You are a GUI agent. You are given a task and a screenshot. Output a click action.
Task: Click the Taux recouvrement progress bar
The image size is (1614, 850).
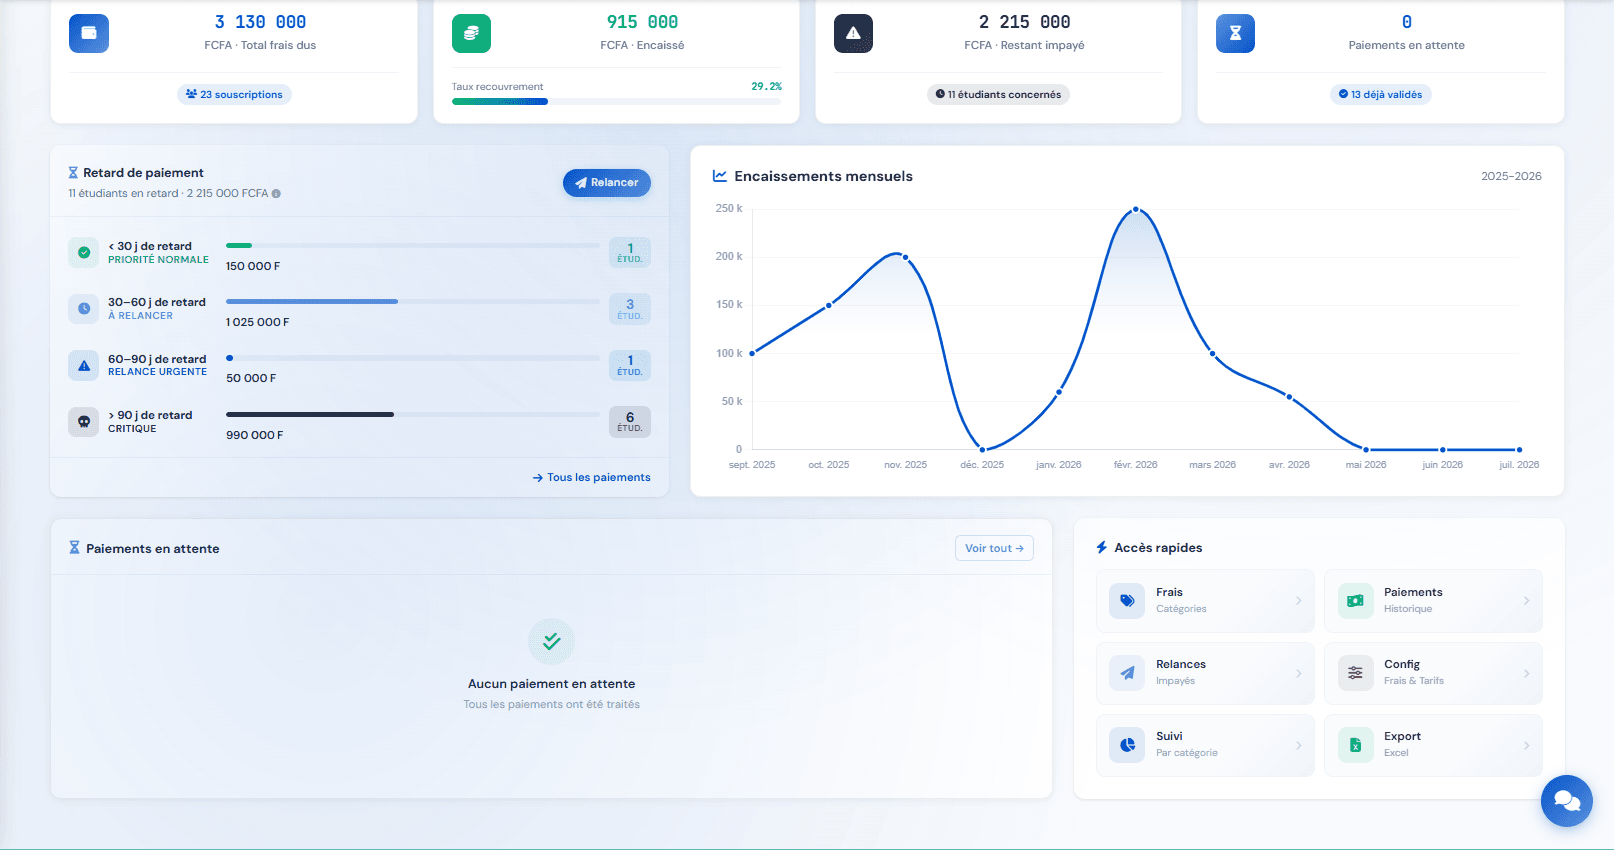click(x=617, y=102)
